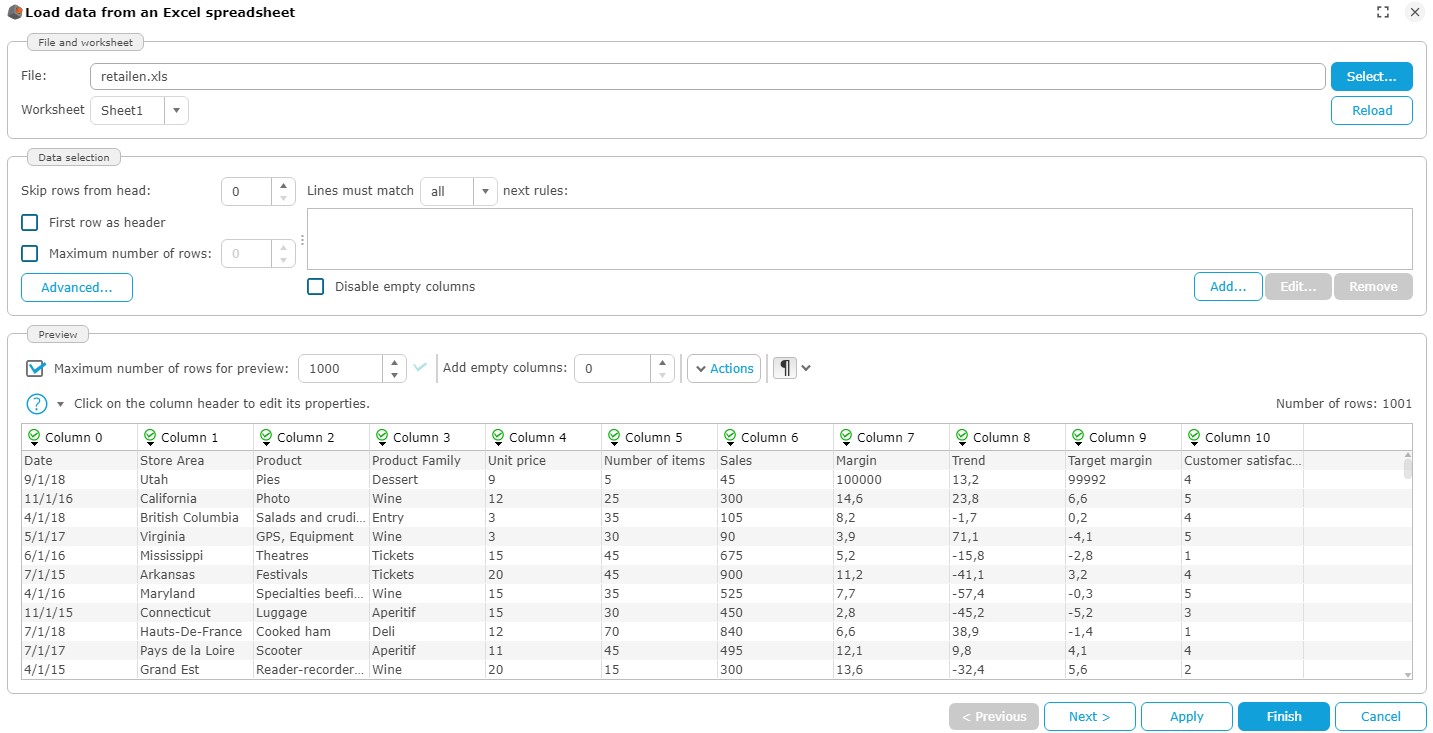Click the Column 5 status check icon
The image size is (1433, 733).
613,437
